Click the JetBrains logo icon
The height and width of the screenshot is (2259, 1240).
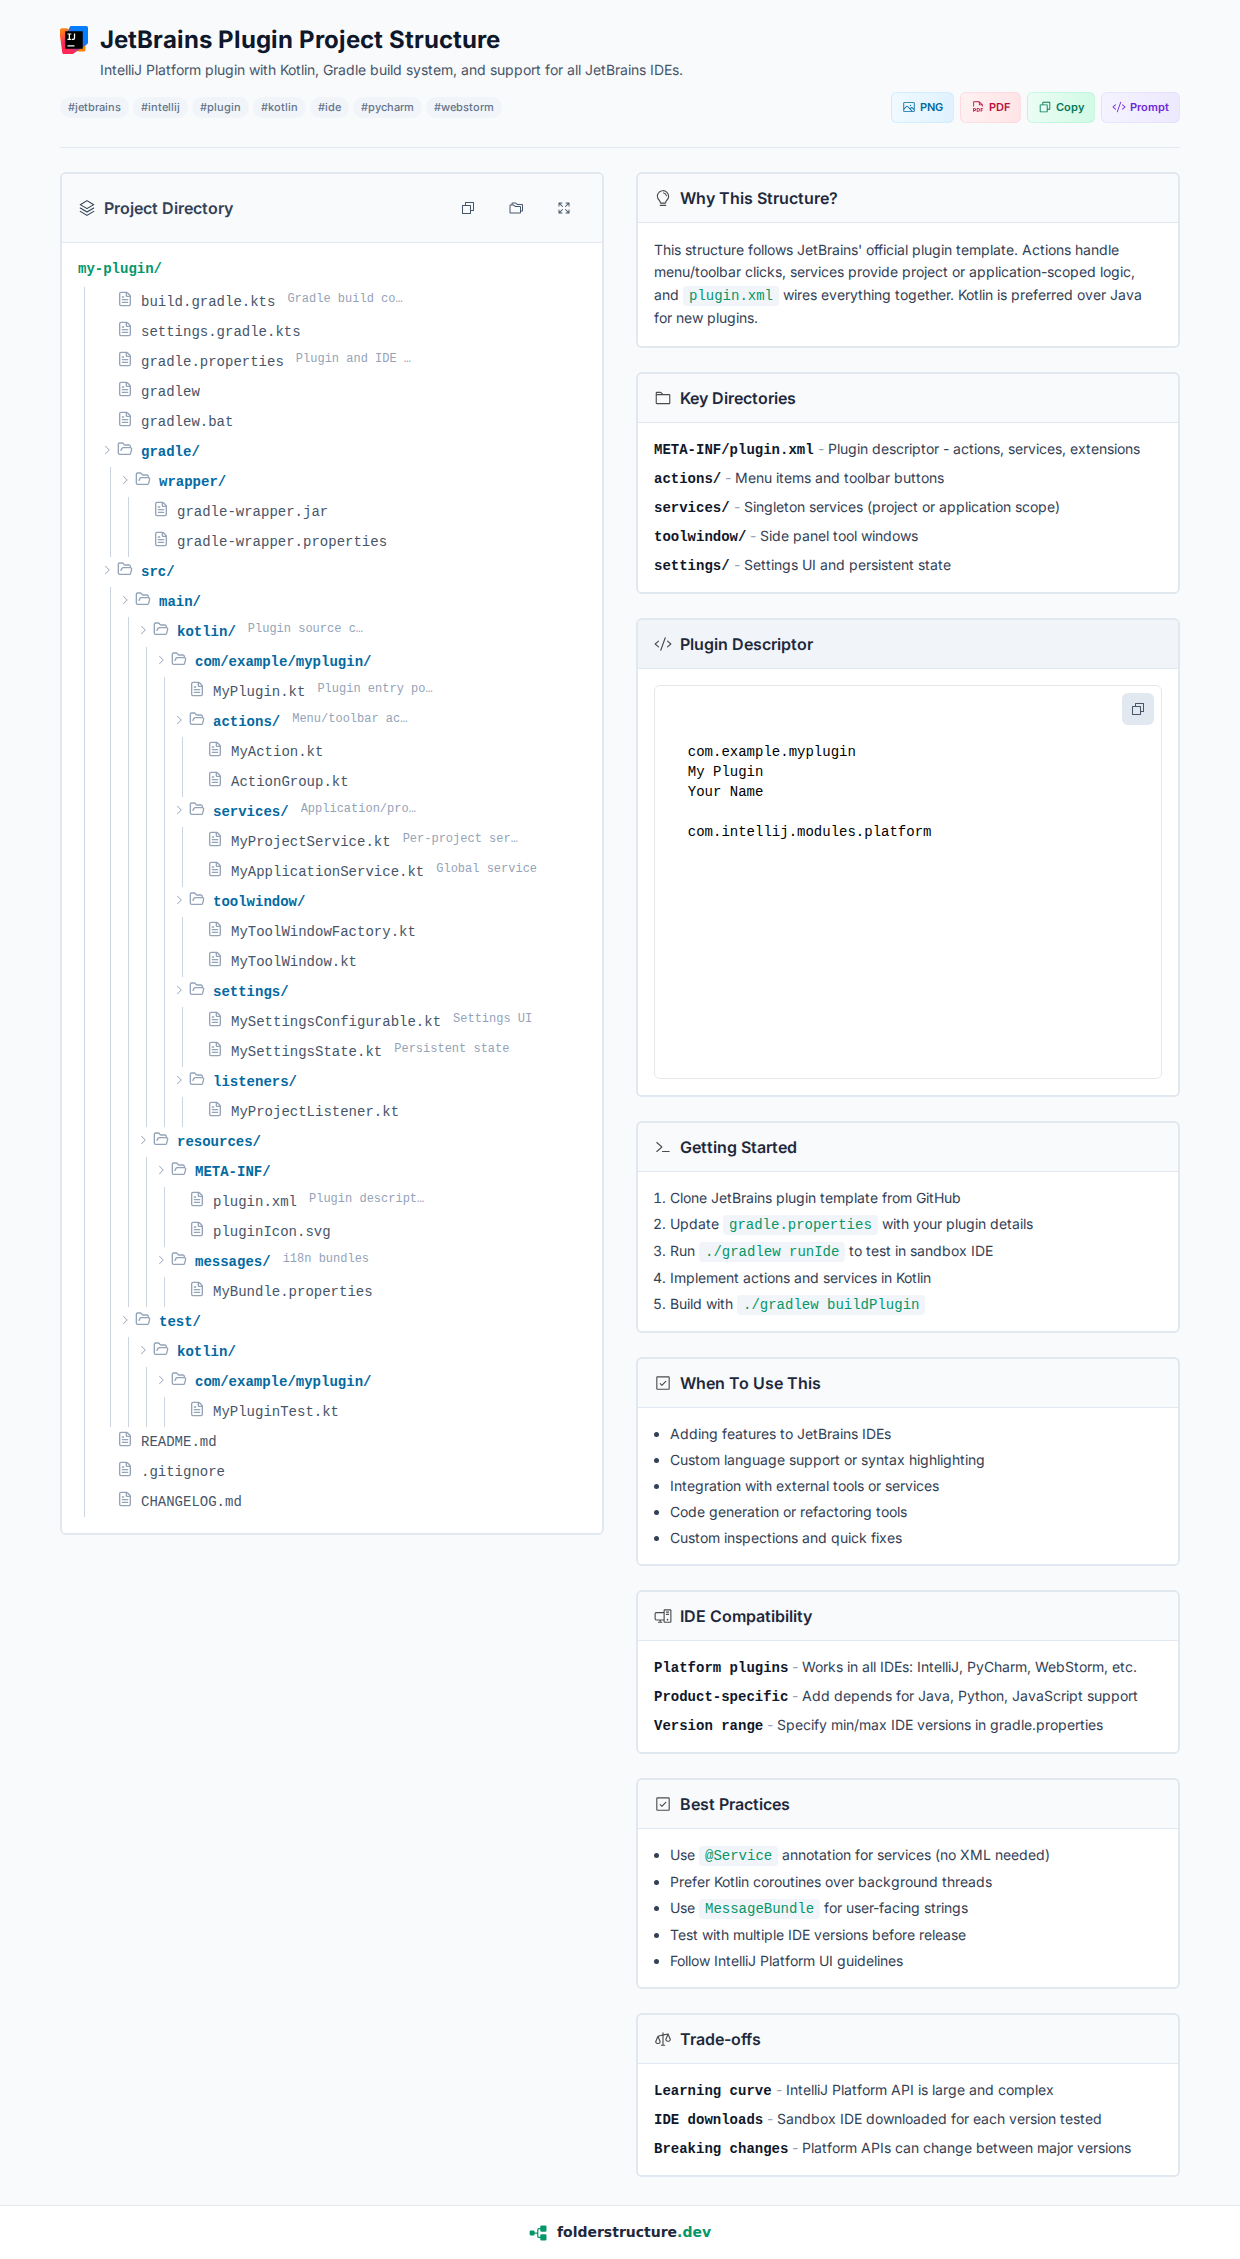tap(74, 40)
